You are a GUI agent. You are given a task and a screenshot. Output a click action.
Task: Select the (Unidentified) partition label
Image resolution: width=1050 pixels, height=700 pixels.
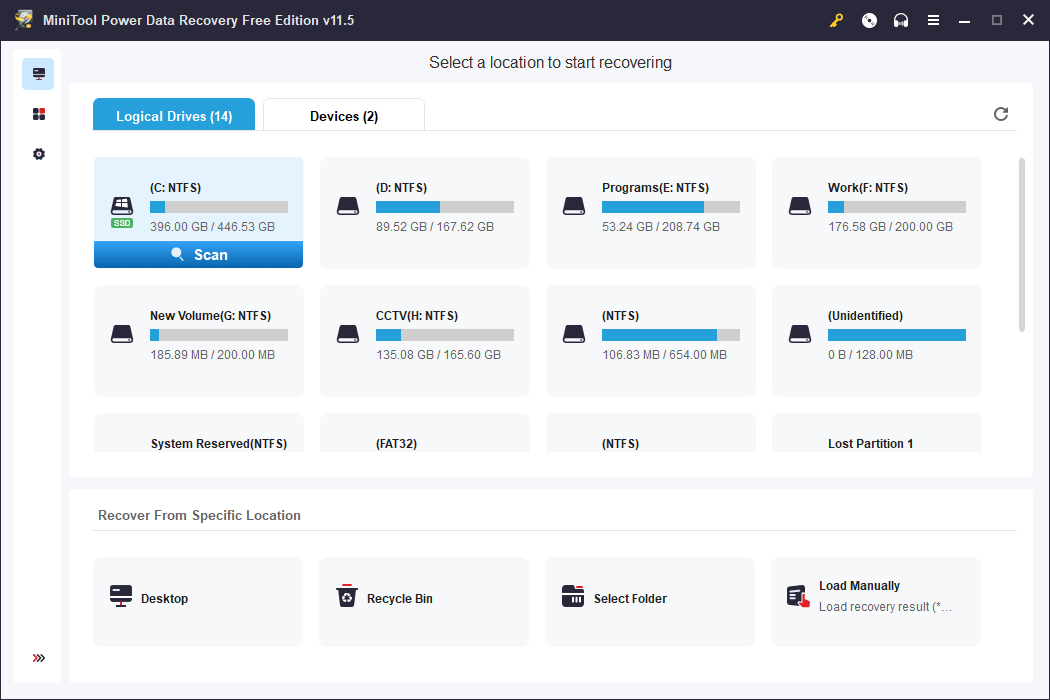865,316
